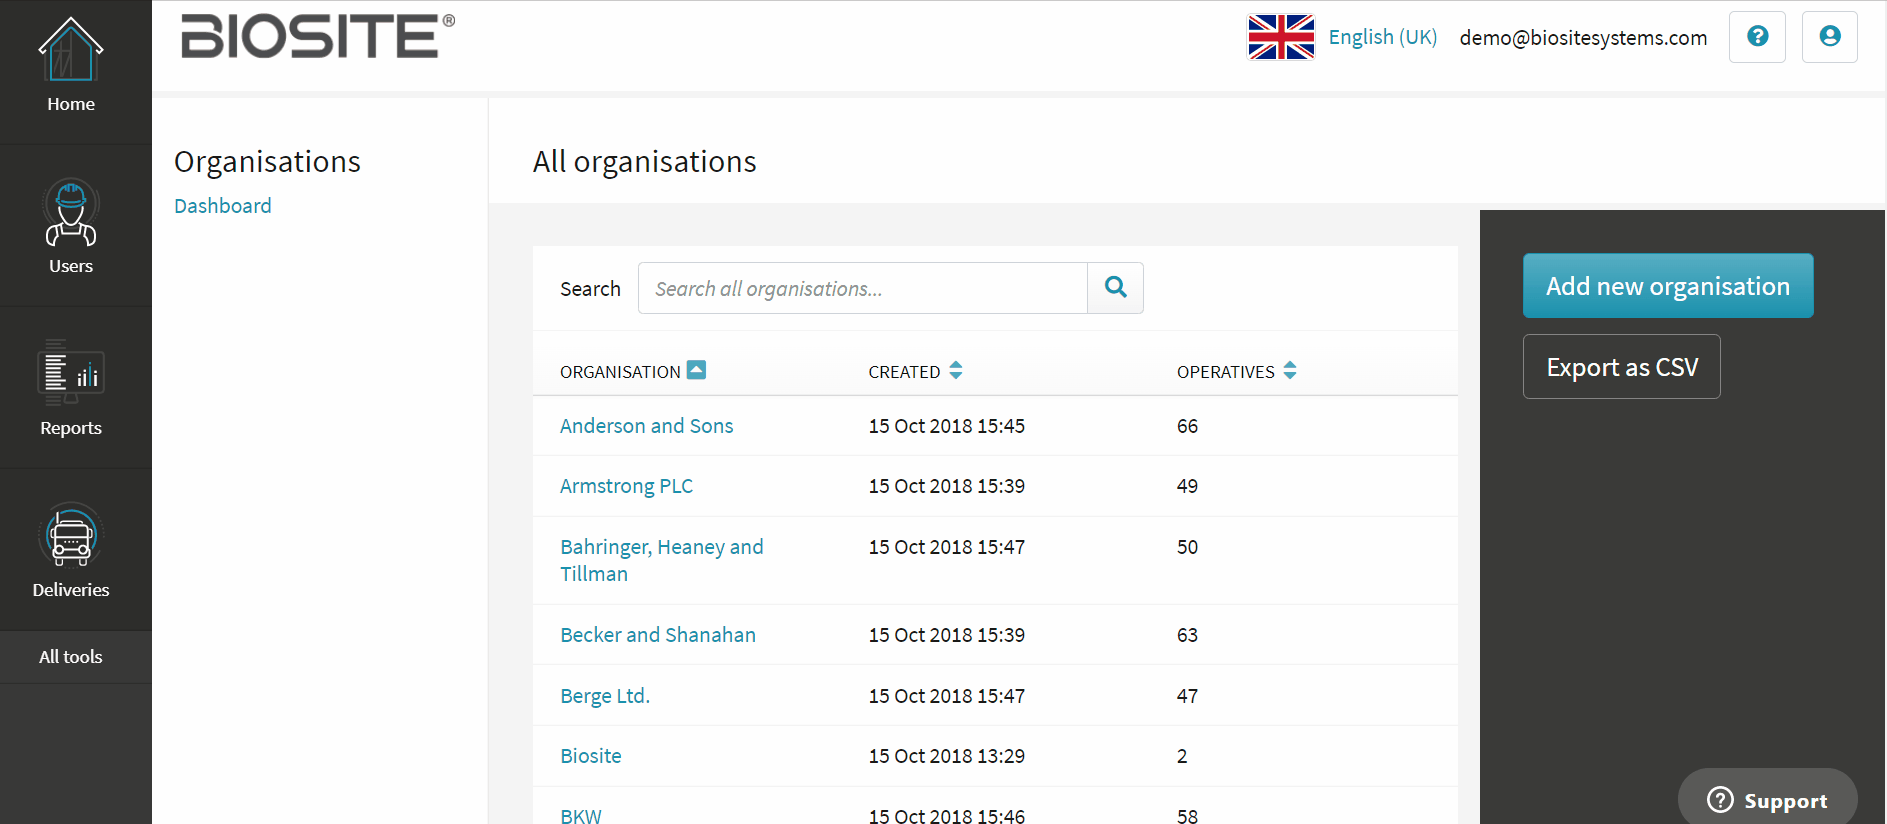Open the user account profile icon
The width and height of the screenshot is (1887, 824).
(x=1829, y=37)
